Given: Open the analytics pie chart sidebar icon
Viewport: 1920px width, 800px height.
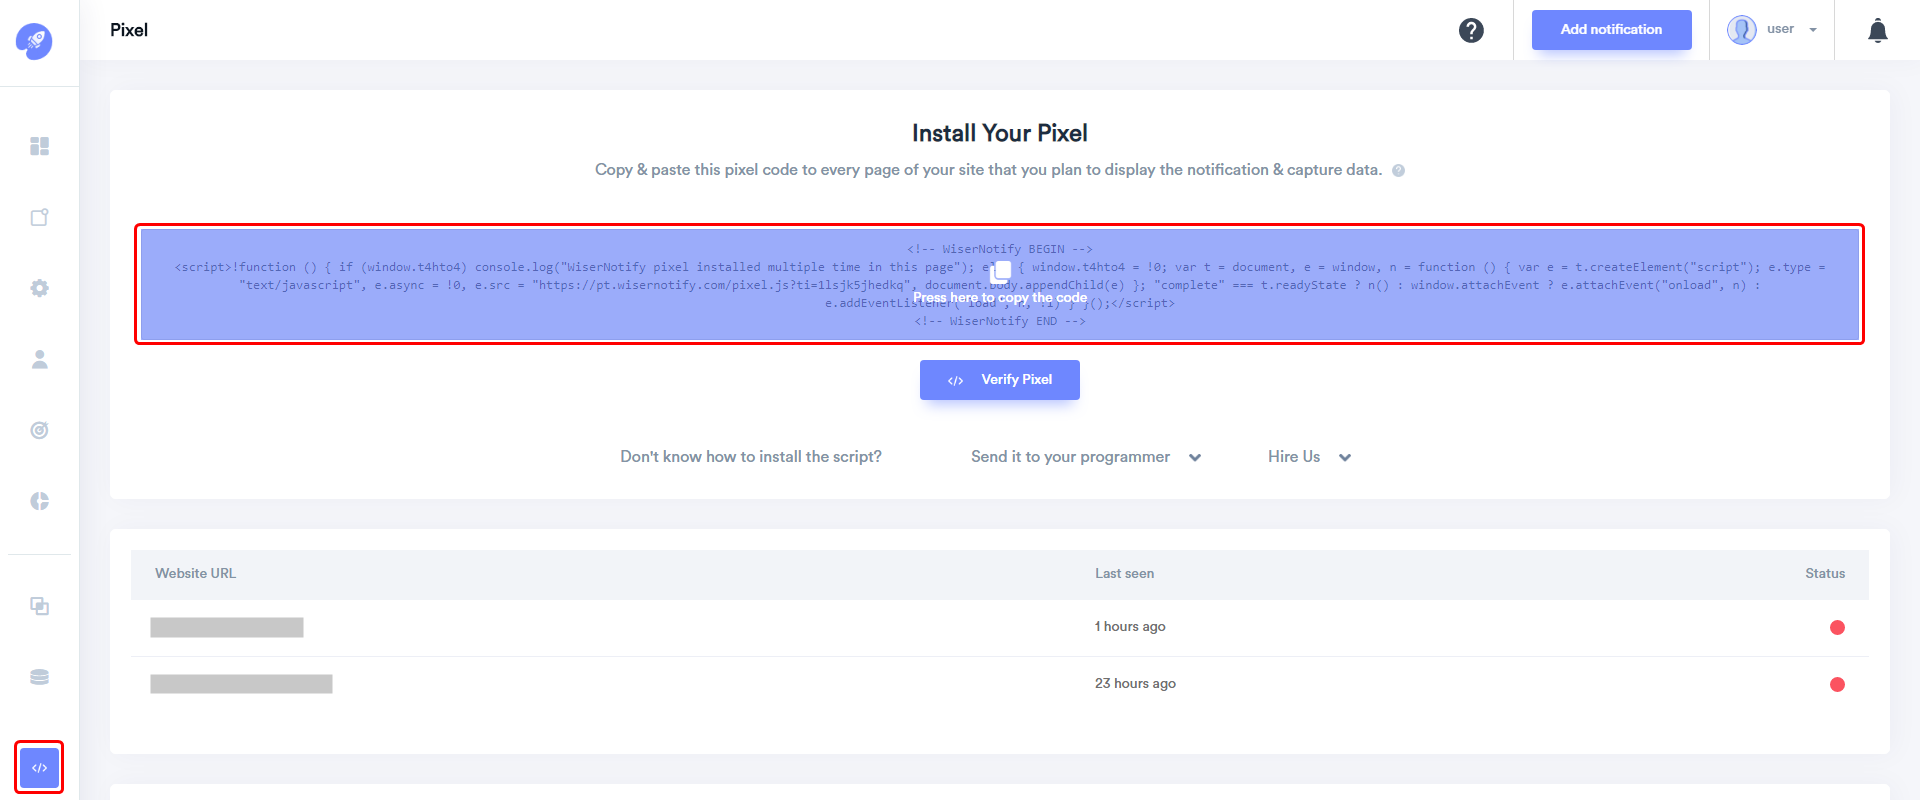Looking at the screenshot, I should click(39, 501).
